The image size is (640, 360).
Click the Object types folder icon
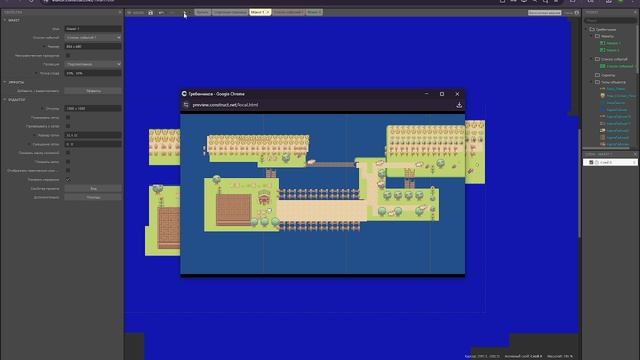point(597,82)
